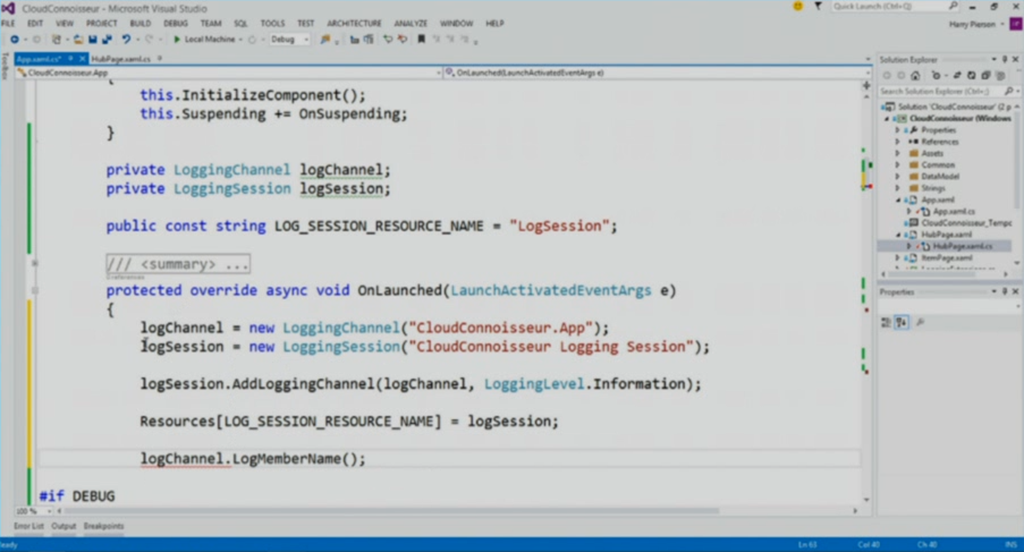Image resolution: width=1024 pixels, height=552 pixels.
Task: Click the purple user account avatar
Action: tap(1016, 24)
